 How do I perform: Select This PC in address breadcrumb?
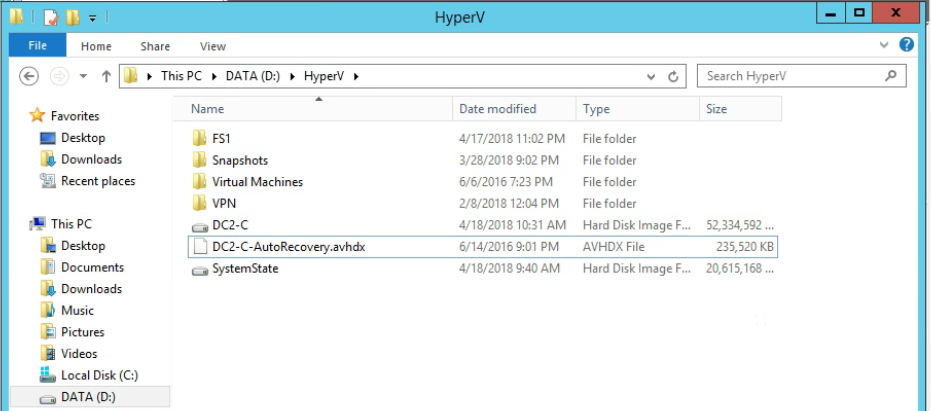tap(182, 76)
